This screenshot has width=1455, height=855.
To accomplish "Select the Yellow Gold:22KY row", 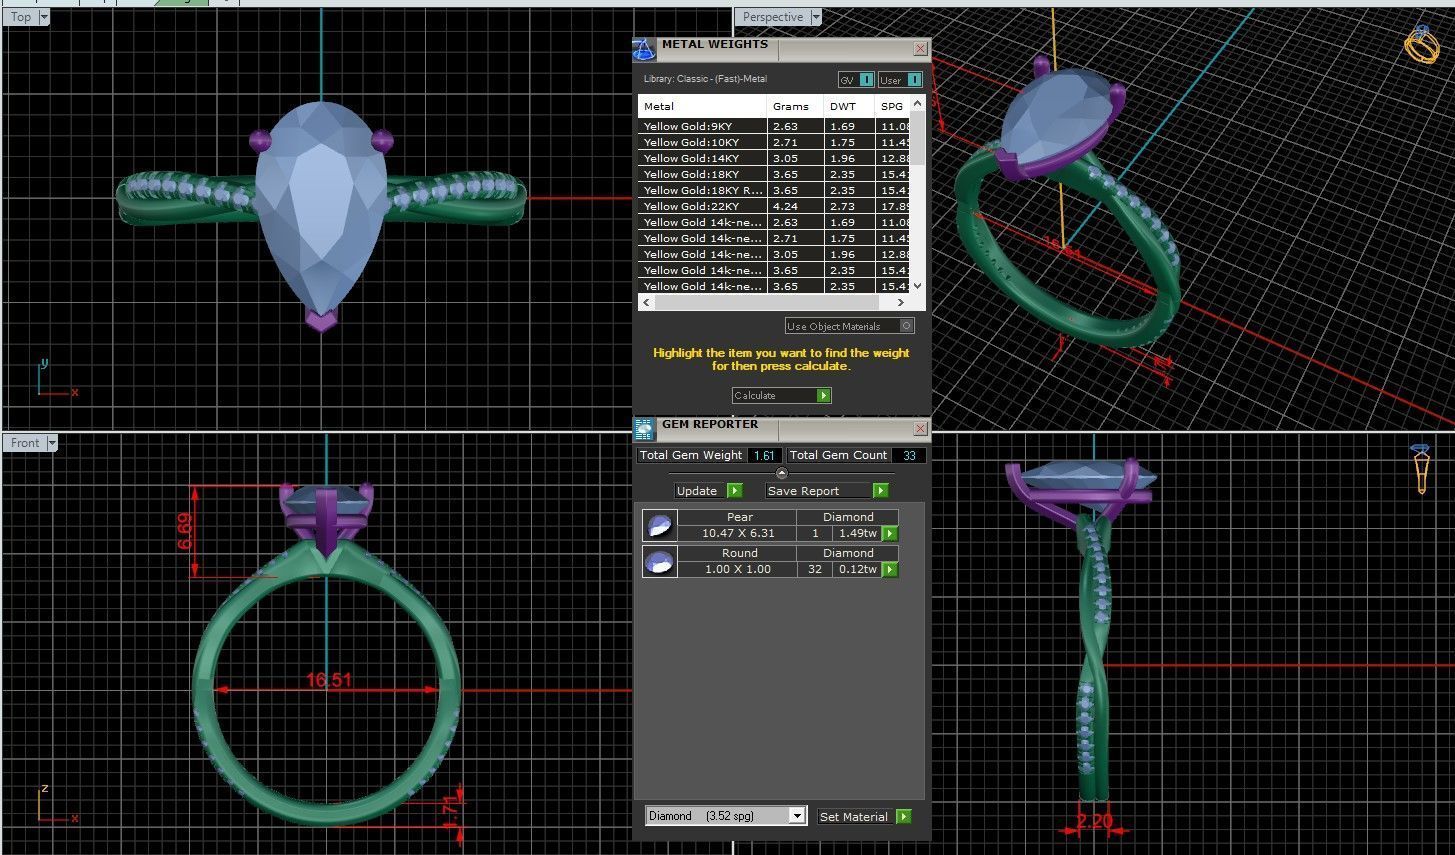I will coord(774,206).
